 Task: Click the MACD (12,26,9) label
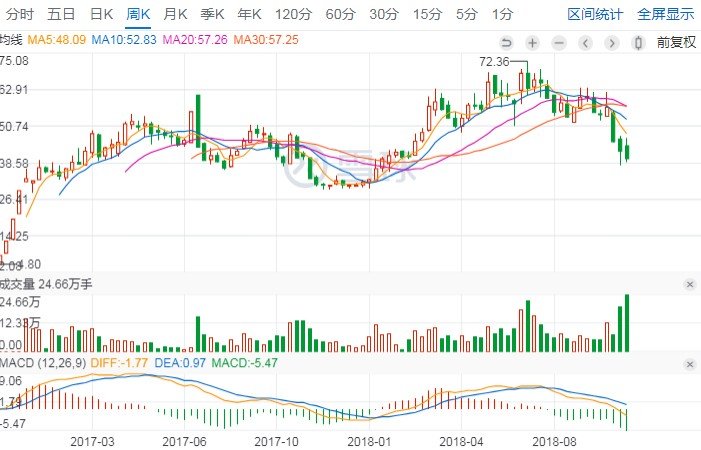pyautogui.click(x=43, y=362)
